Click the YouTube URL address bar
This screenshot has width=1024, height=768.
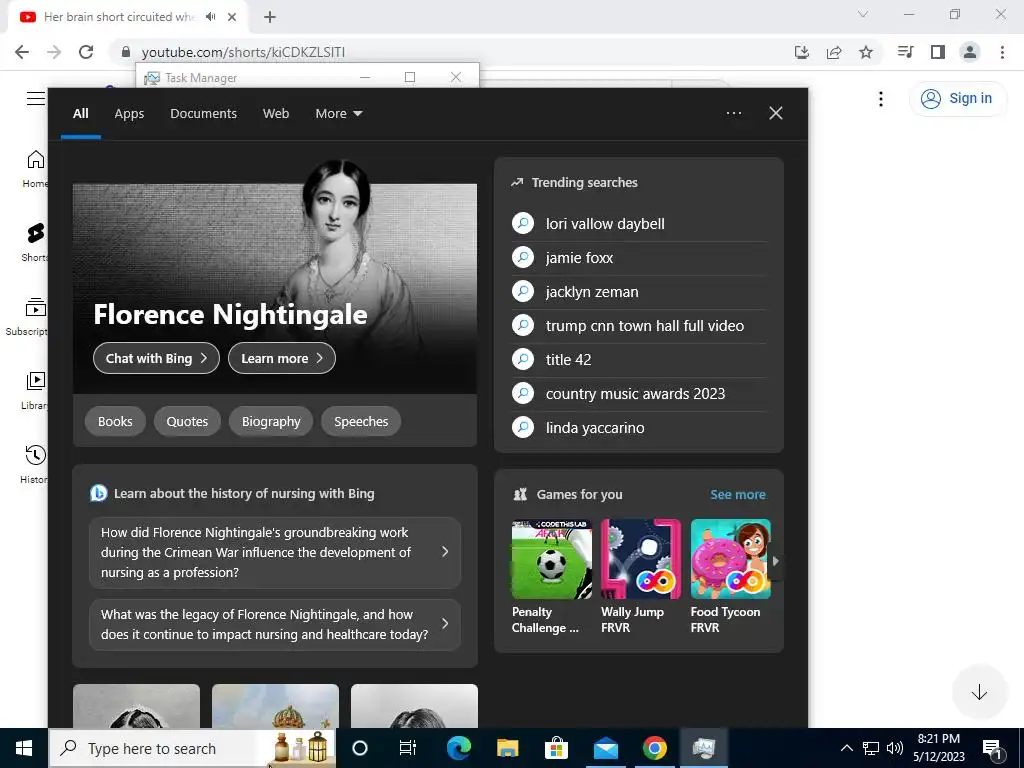[x=451, y=52]
